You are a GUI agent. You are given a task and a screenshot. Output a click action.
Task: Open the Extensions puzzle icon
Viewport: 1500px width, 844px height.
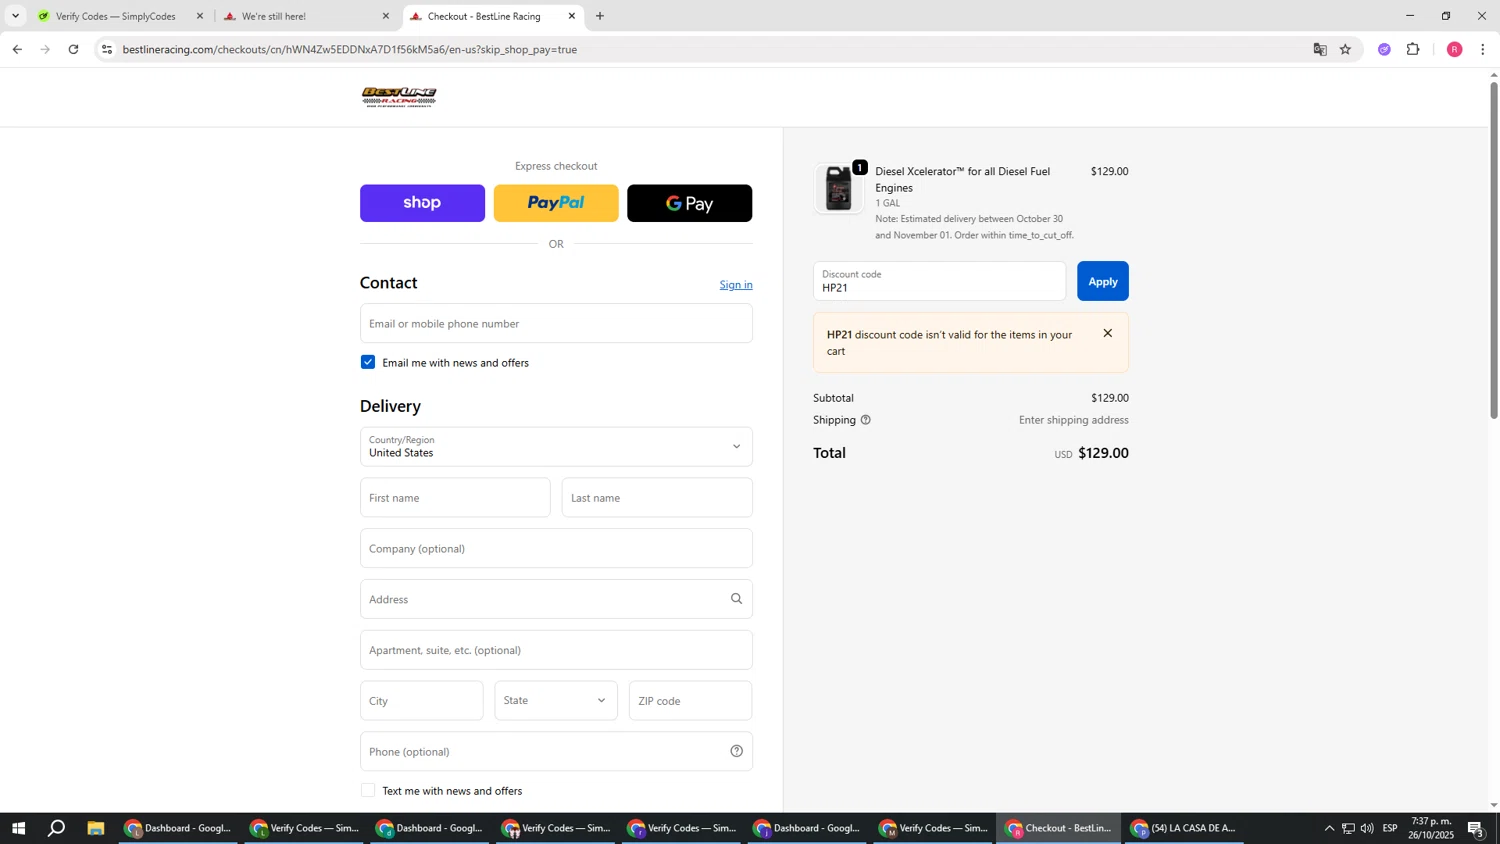pos(1413,49)
